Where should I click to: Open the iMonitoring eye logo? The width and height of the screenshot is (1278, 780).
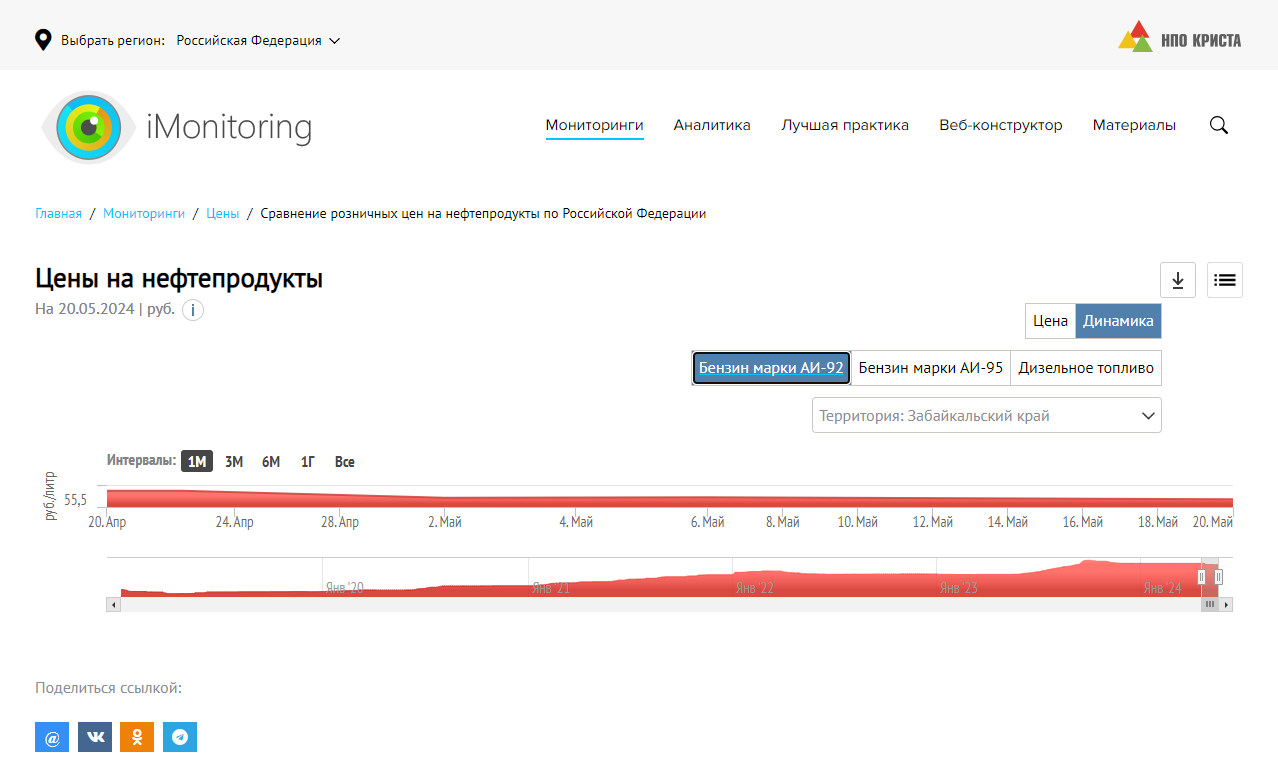point(89,126)
